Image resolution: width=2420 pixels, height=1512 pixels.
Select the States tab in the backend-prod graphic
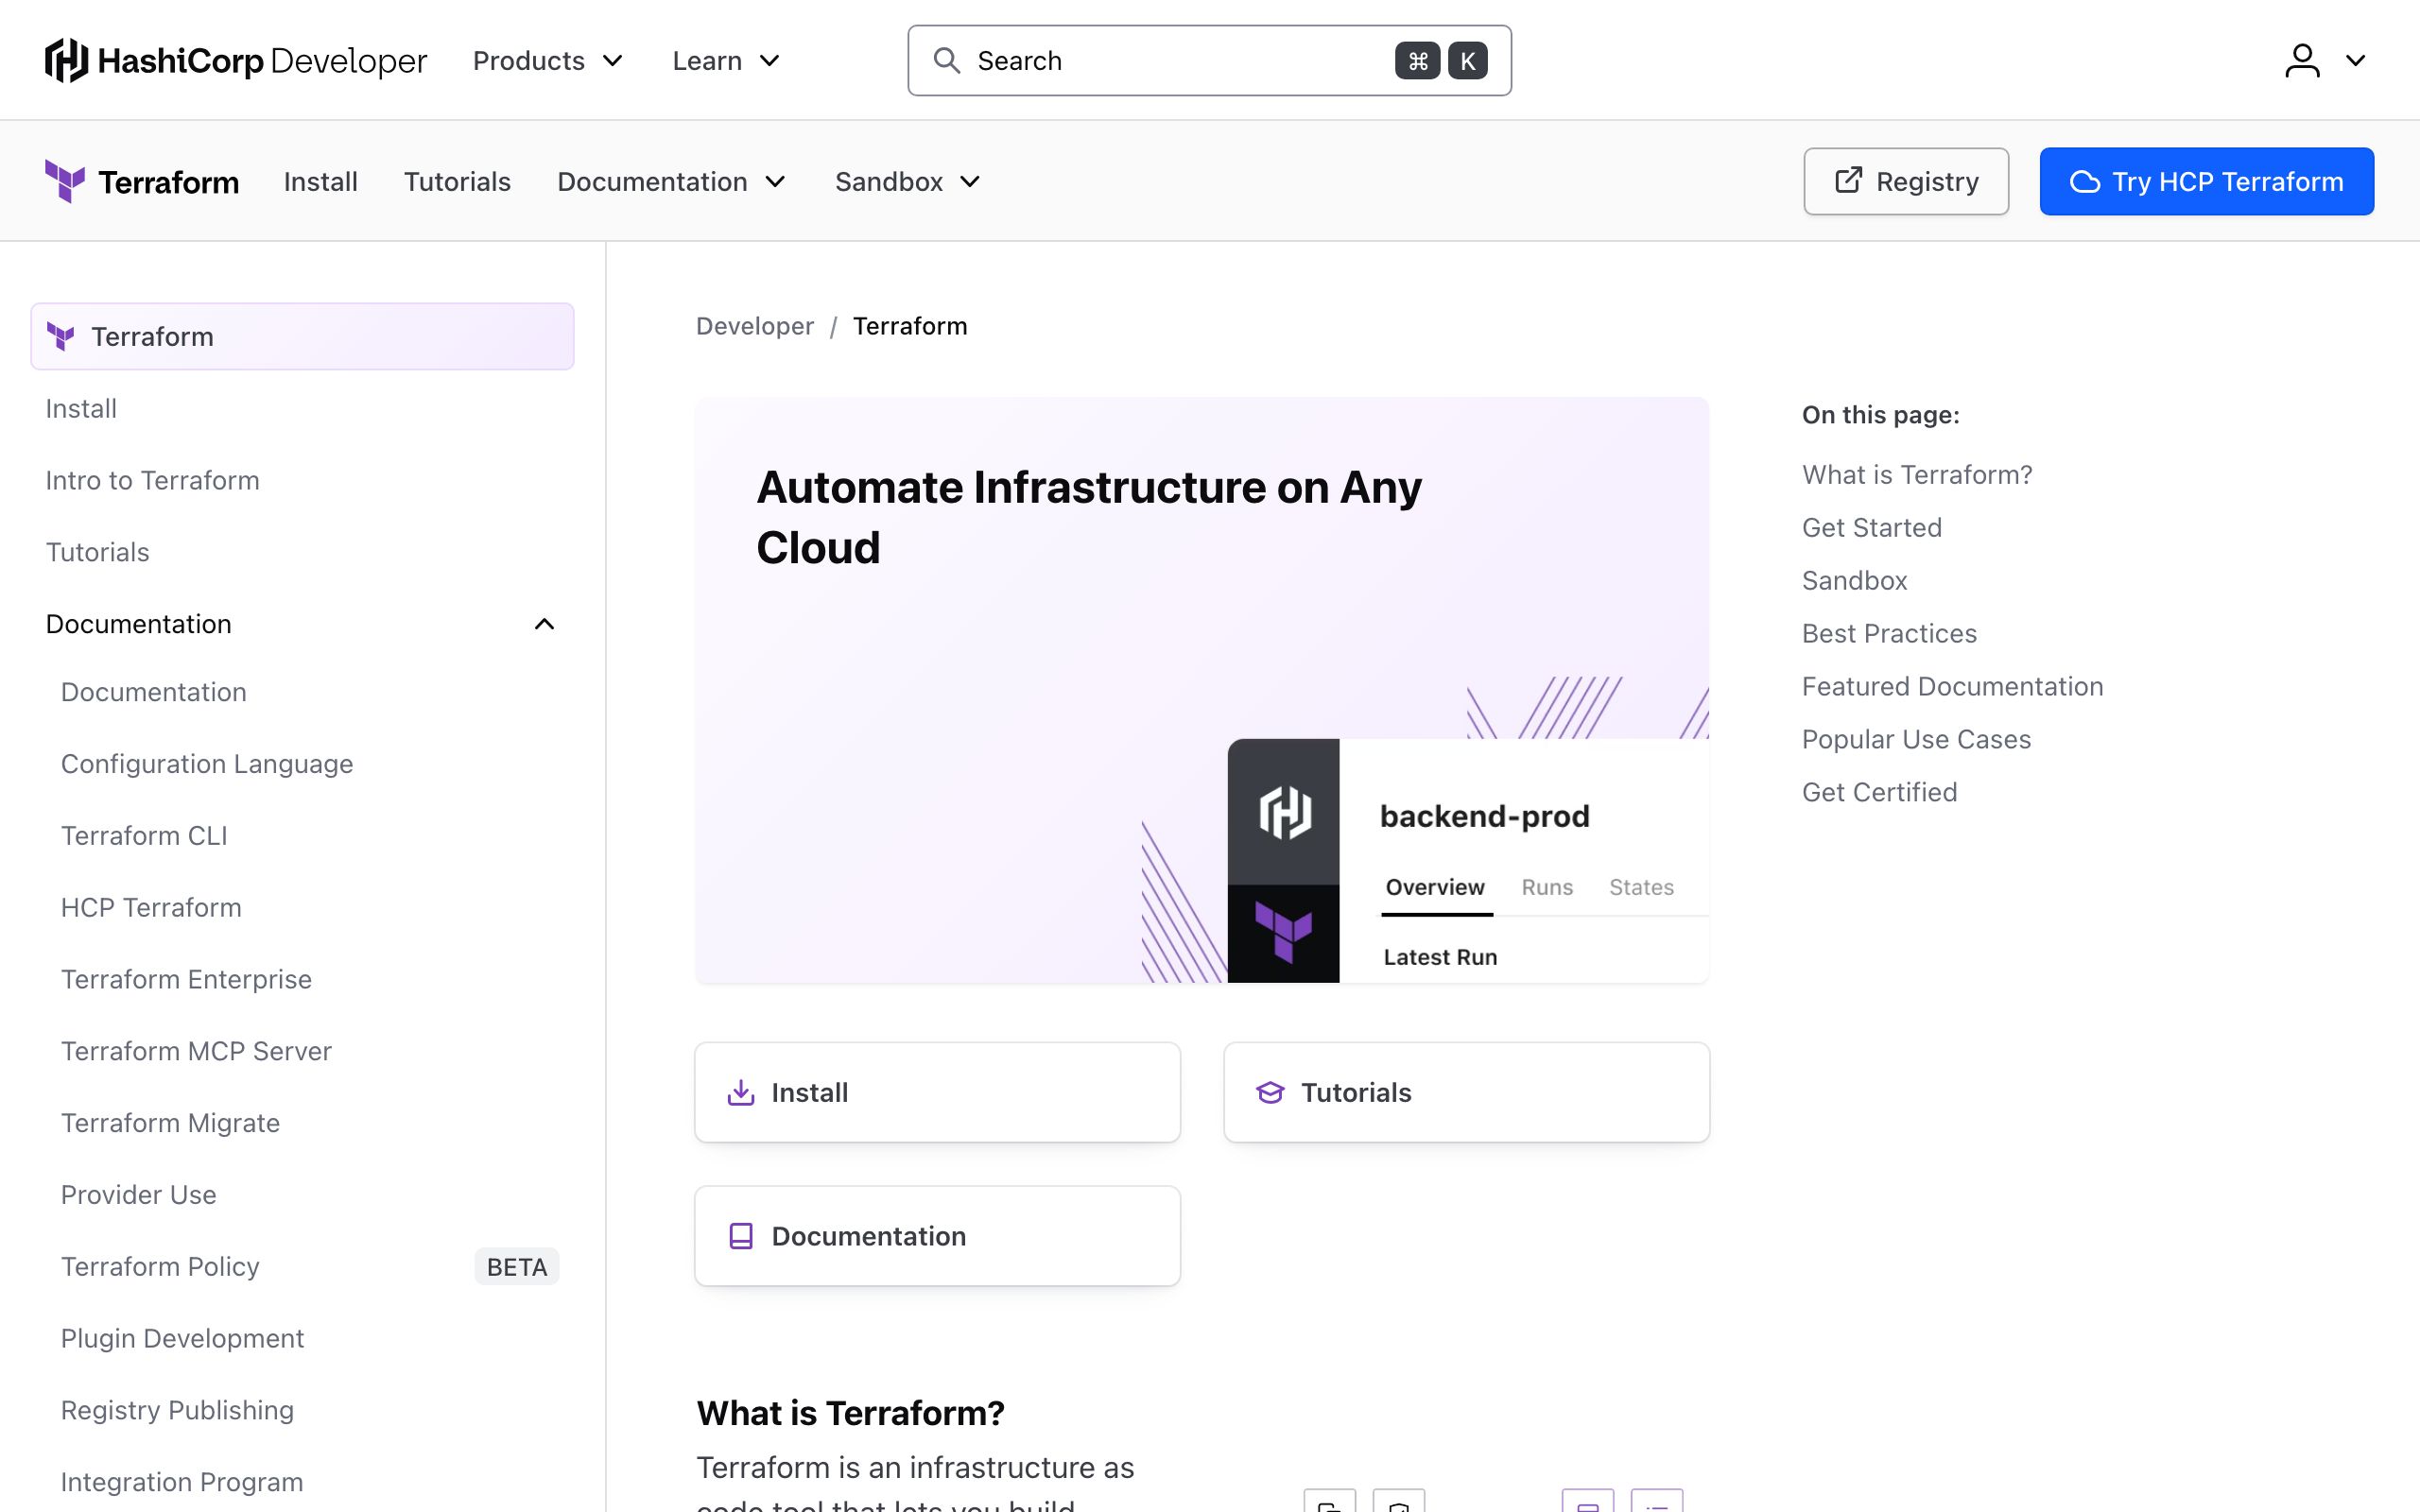(1641, 887)
